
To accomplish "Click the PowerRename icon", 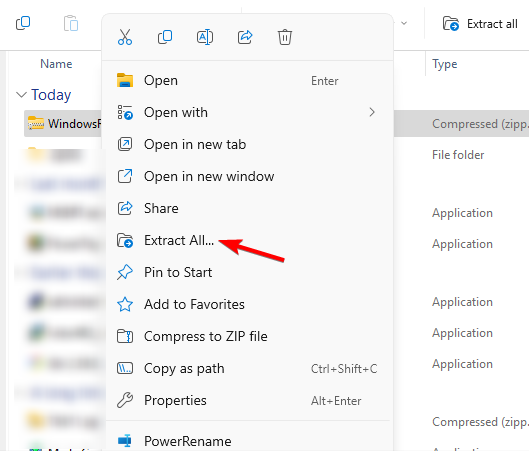I will tap(125, 441).
